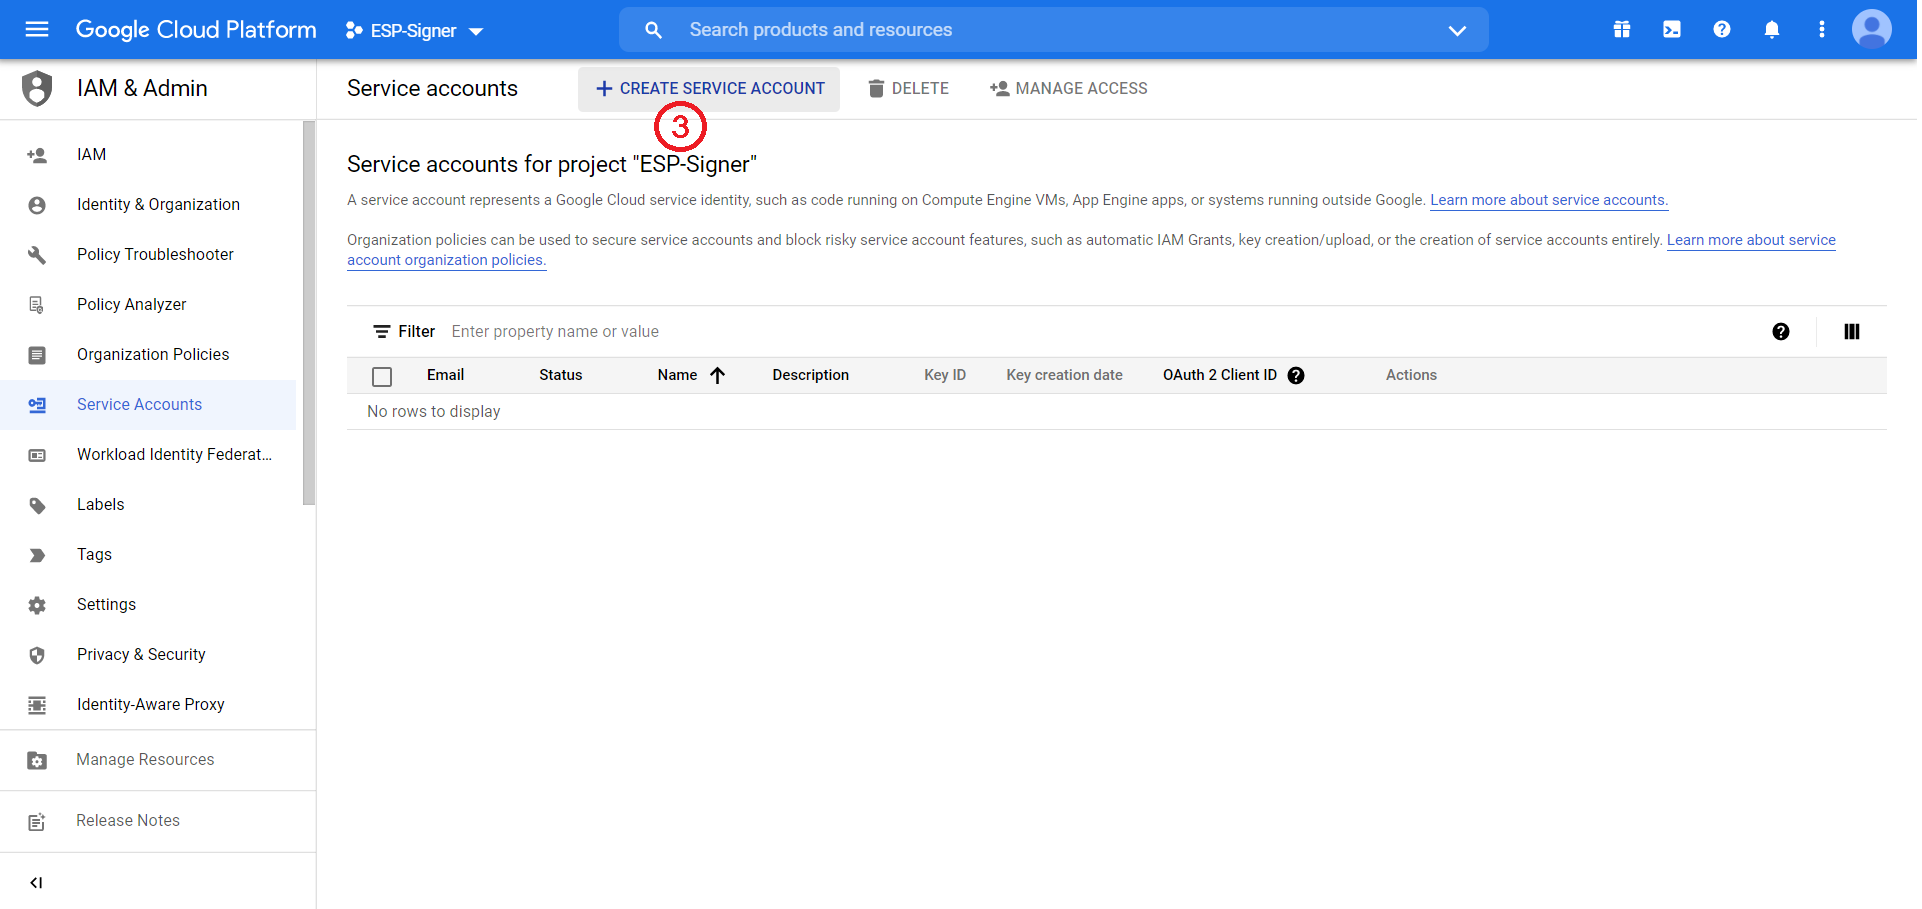This screenshot has height=909, width=1922.
Task: Go to Policy Troubleshooter
Action: click(x=155, y=255)
